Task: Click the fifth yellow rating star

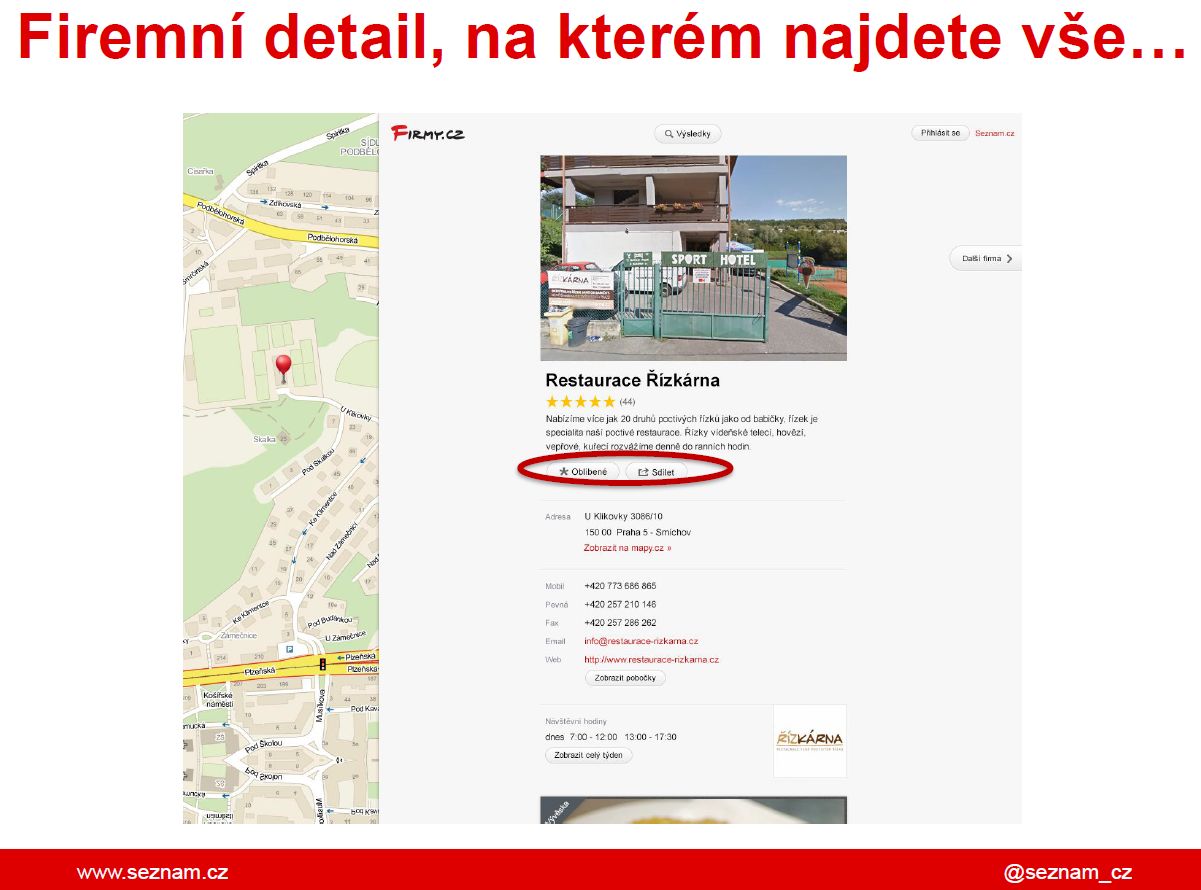Action: 609,399
